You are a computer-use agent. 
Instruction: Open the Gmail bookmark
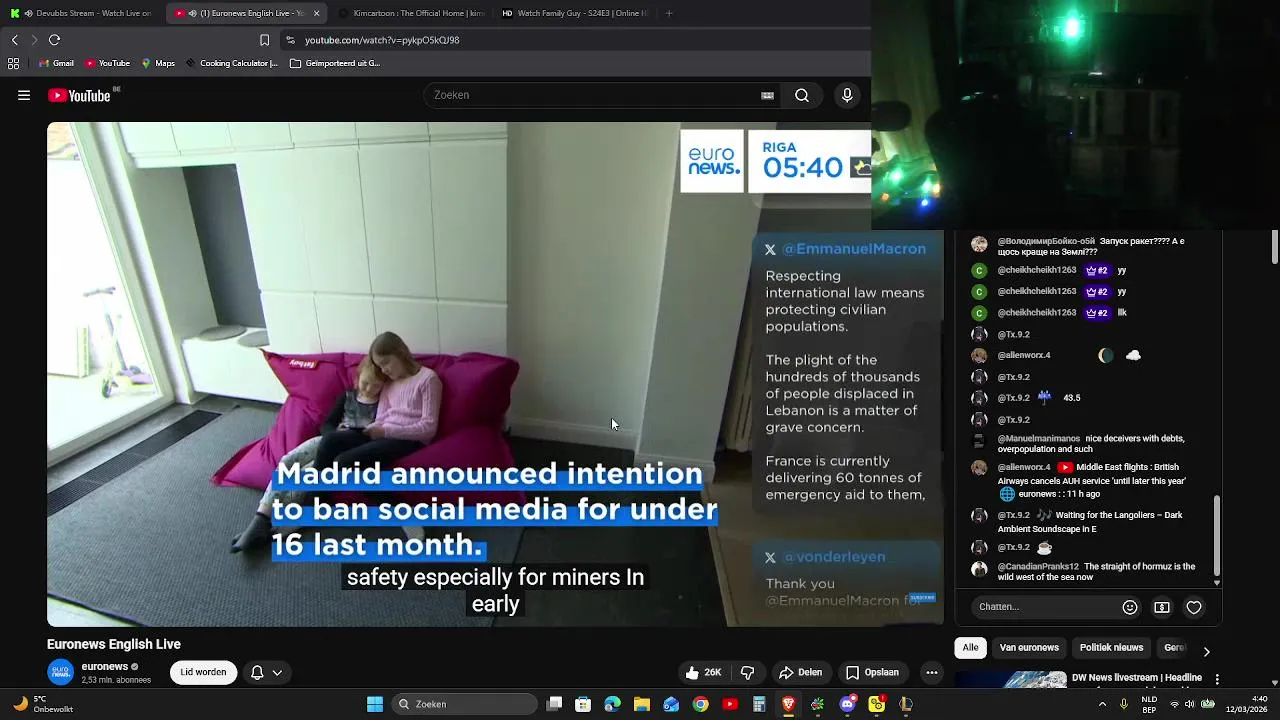[x=56, y=63]
